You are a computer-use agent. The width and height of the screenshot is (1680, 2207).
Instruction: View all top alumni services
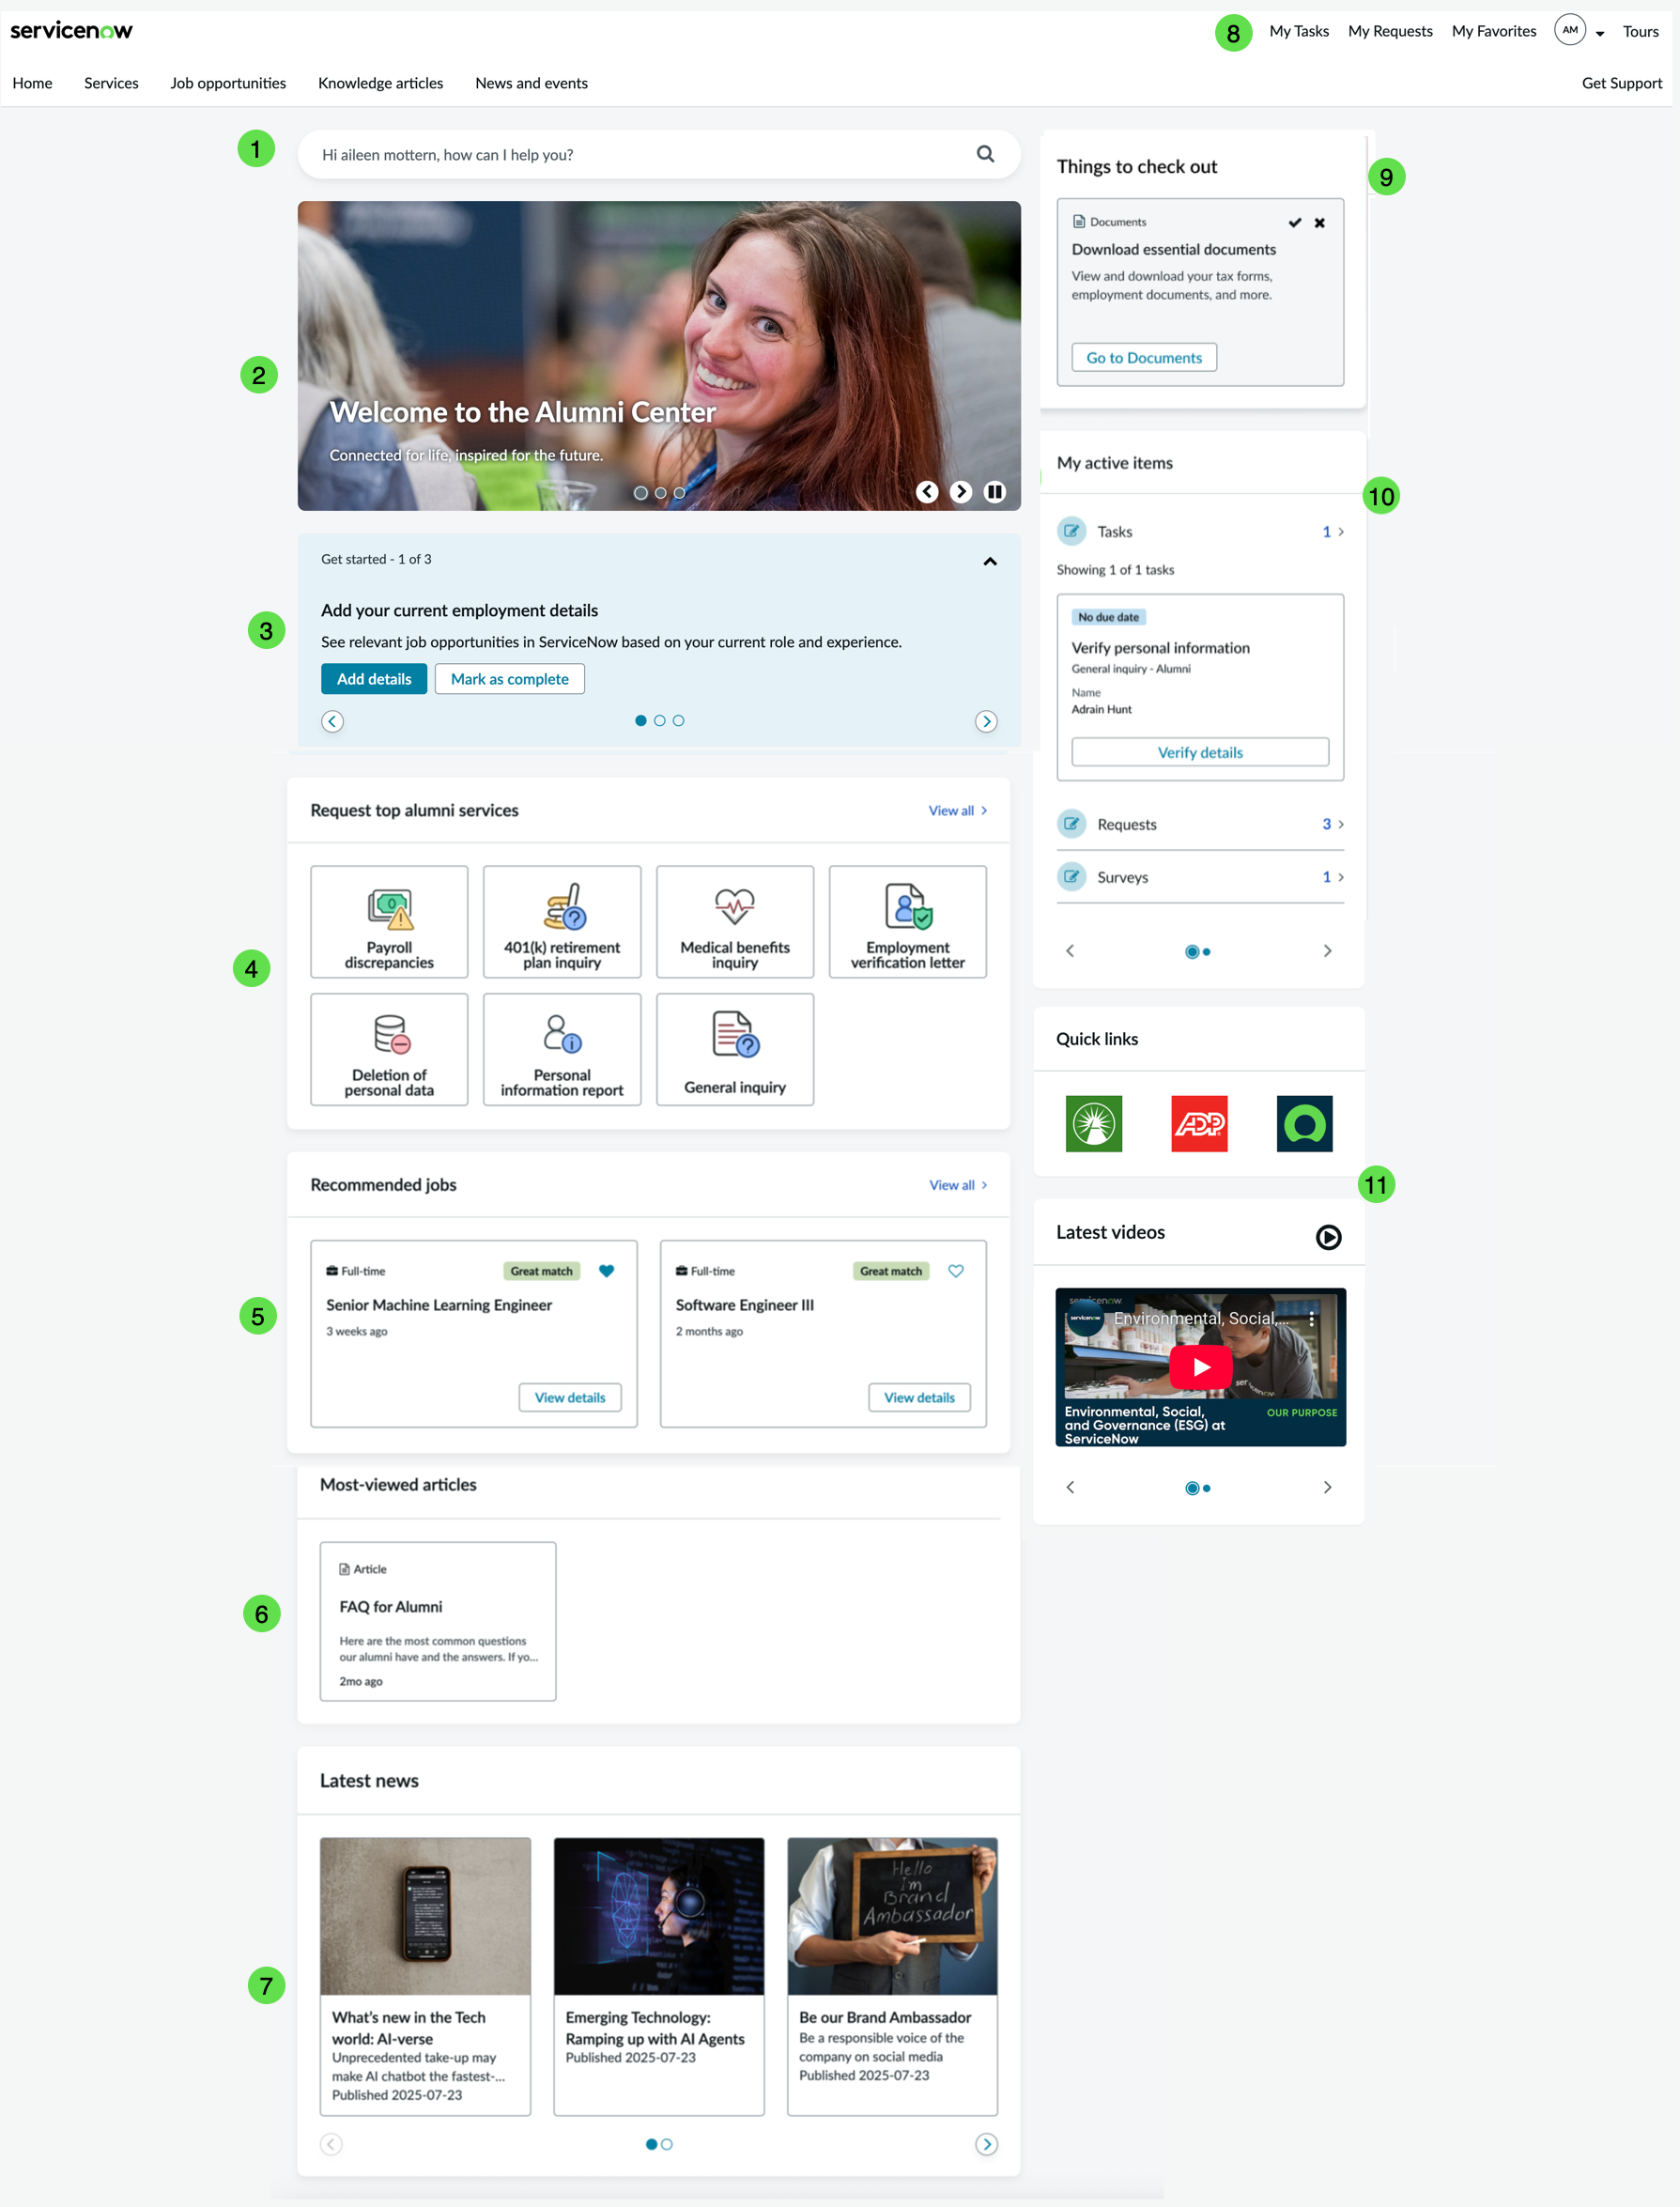(957, 810)
